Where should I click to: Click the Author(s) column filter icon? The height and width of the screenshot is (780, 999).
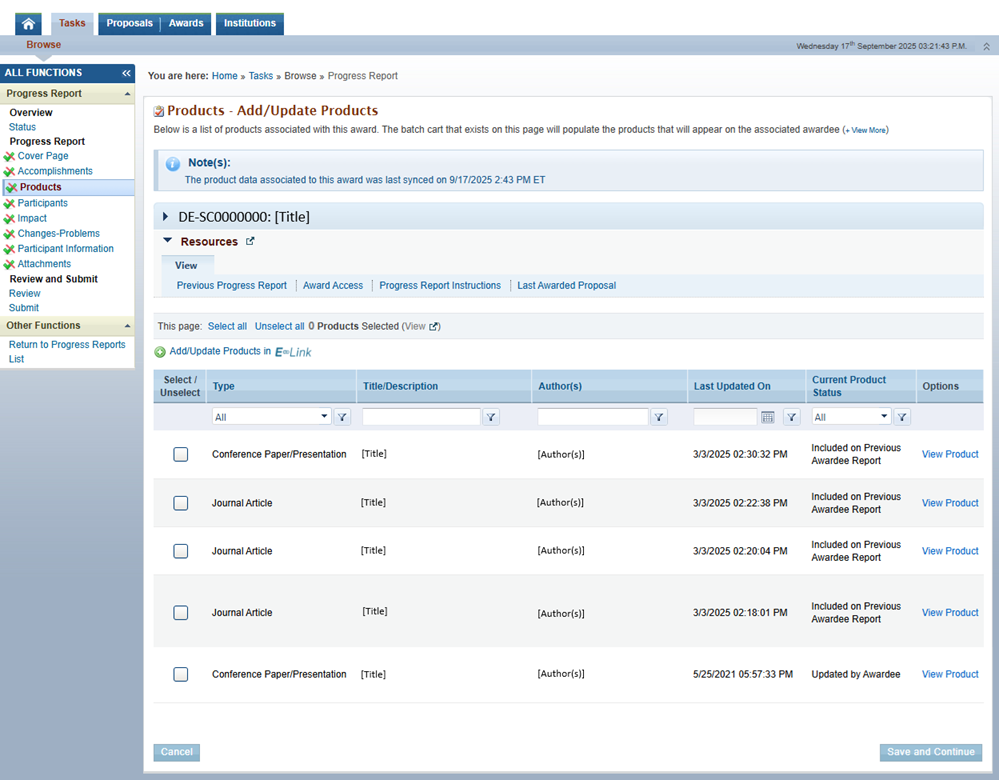[659, 417]
